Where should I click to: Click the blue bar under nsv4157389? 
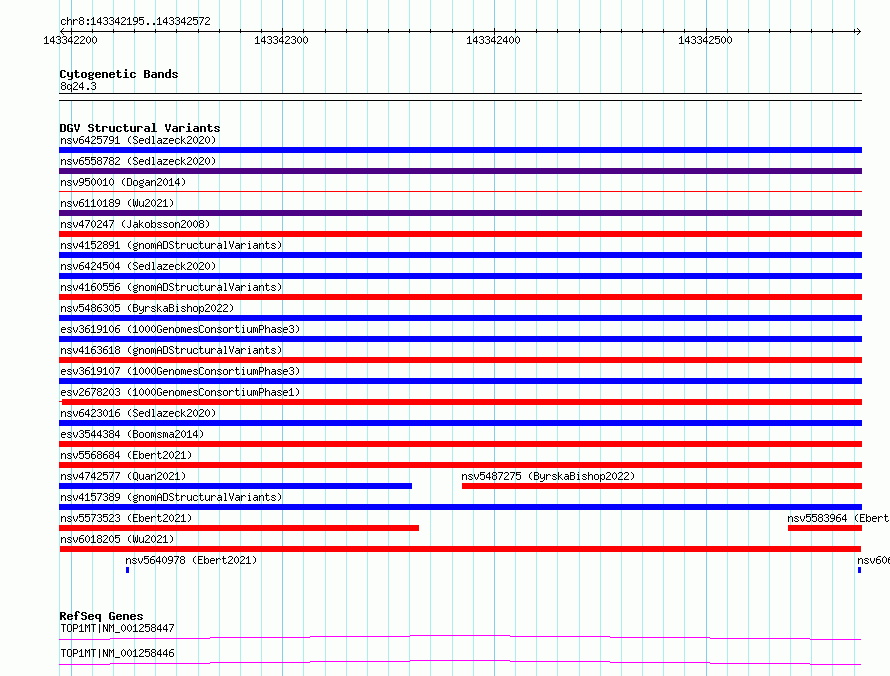460,507
